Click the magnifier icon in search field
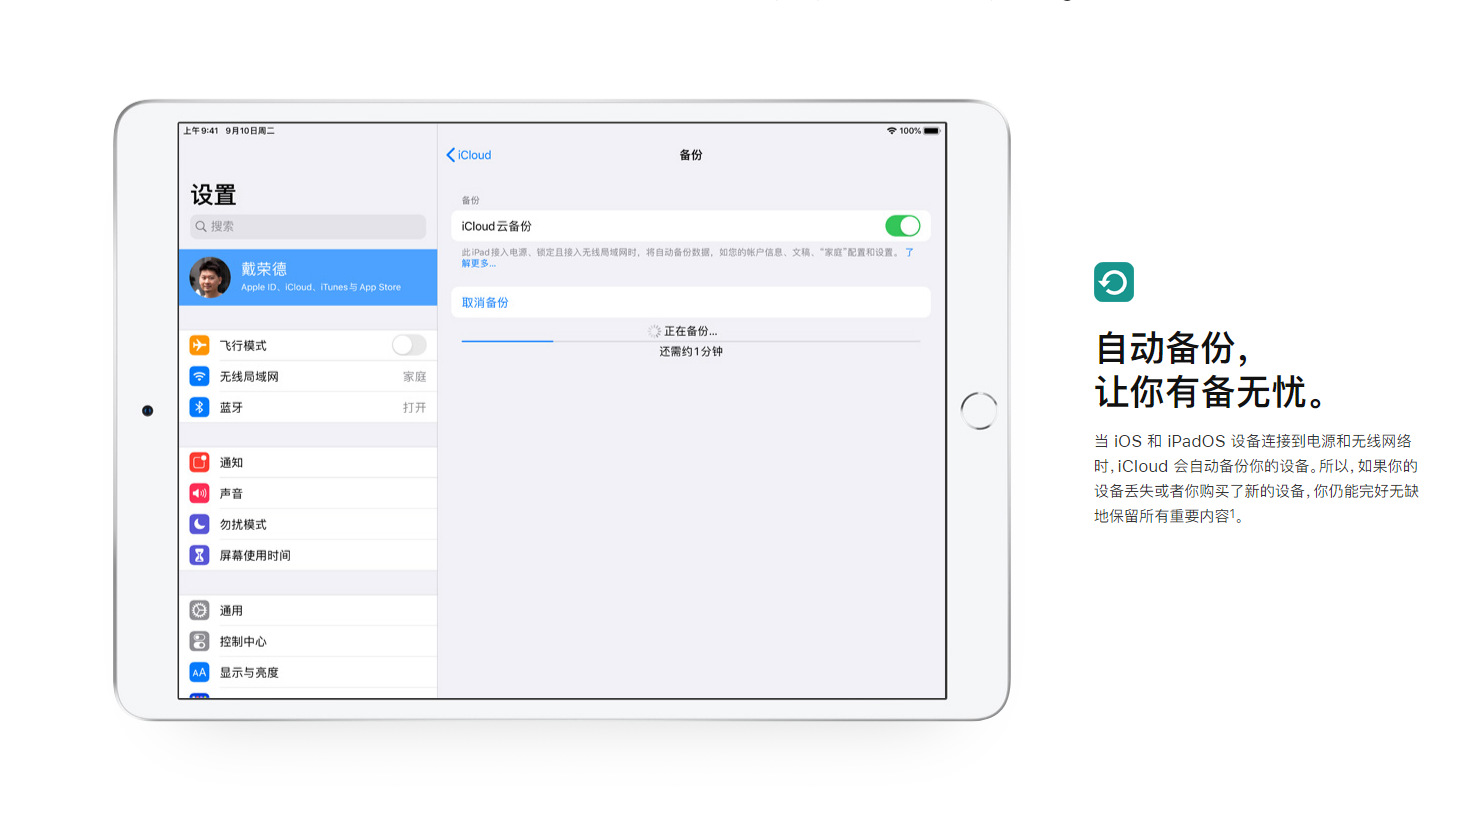Viewport: 1467px width, 827px height. pos(201,227)
